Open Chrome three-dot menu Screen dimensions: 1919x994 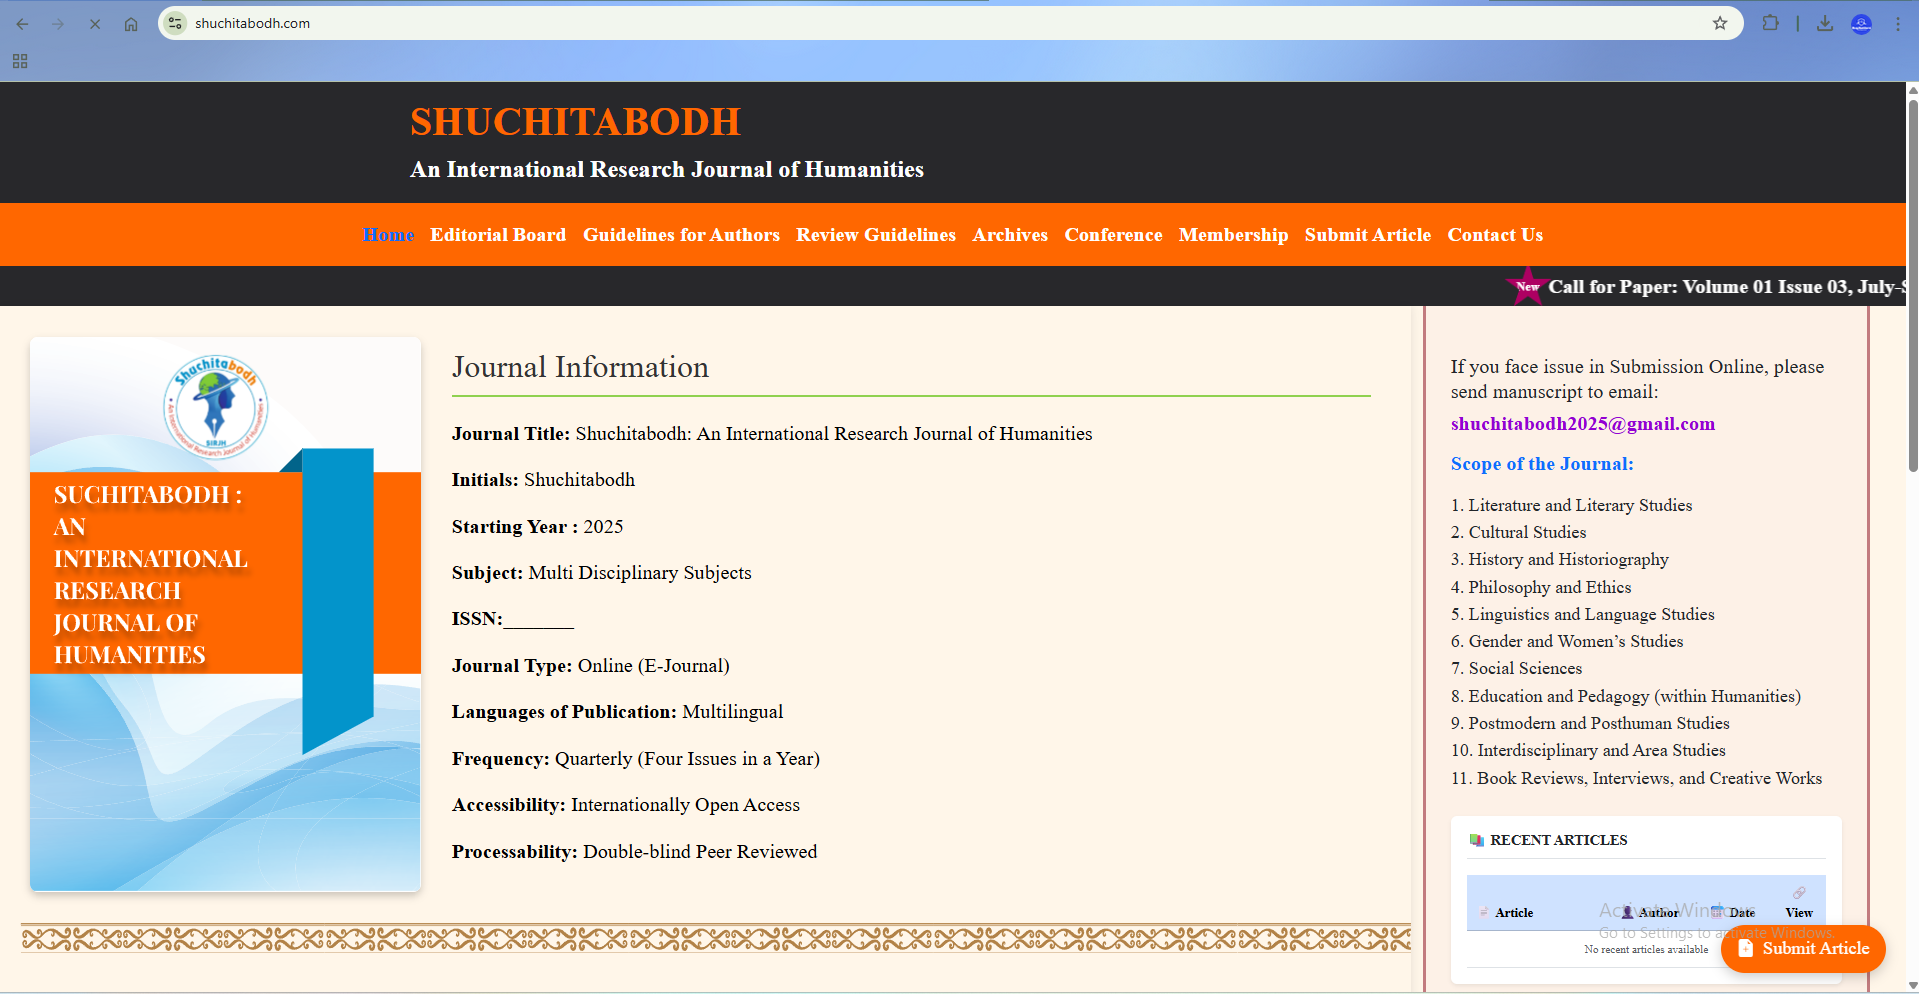(1897, 23)
